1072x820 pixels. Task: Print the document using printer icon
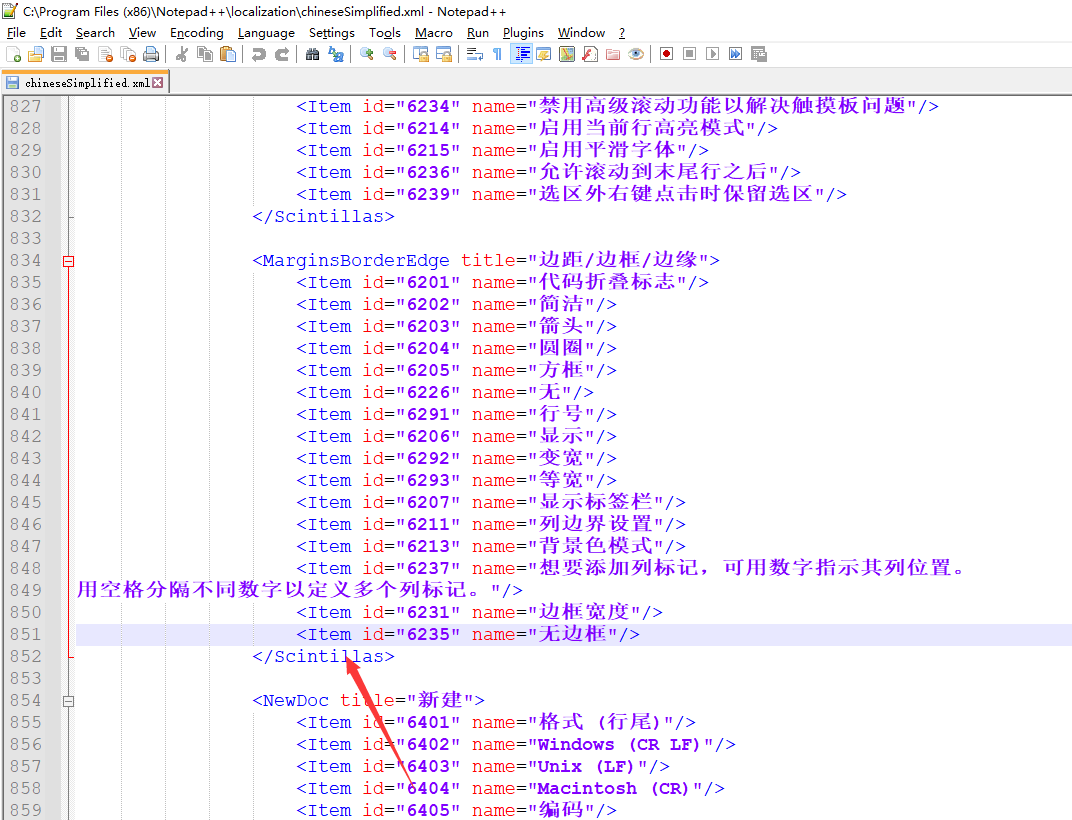(151, 55)
